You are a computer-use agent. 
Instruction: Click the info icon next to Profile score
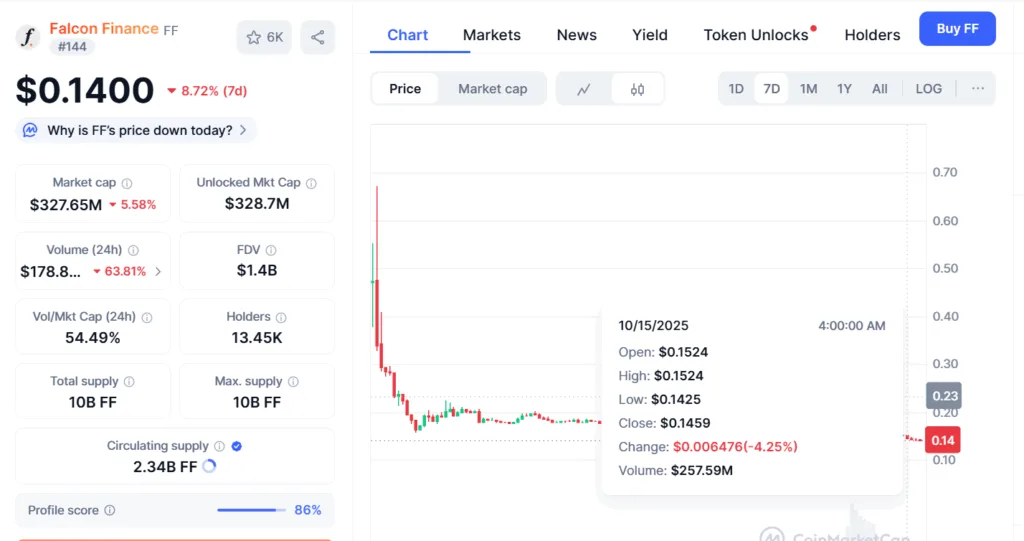pyautogui.click(x=110, y=510)
